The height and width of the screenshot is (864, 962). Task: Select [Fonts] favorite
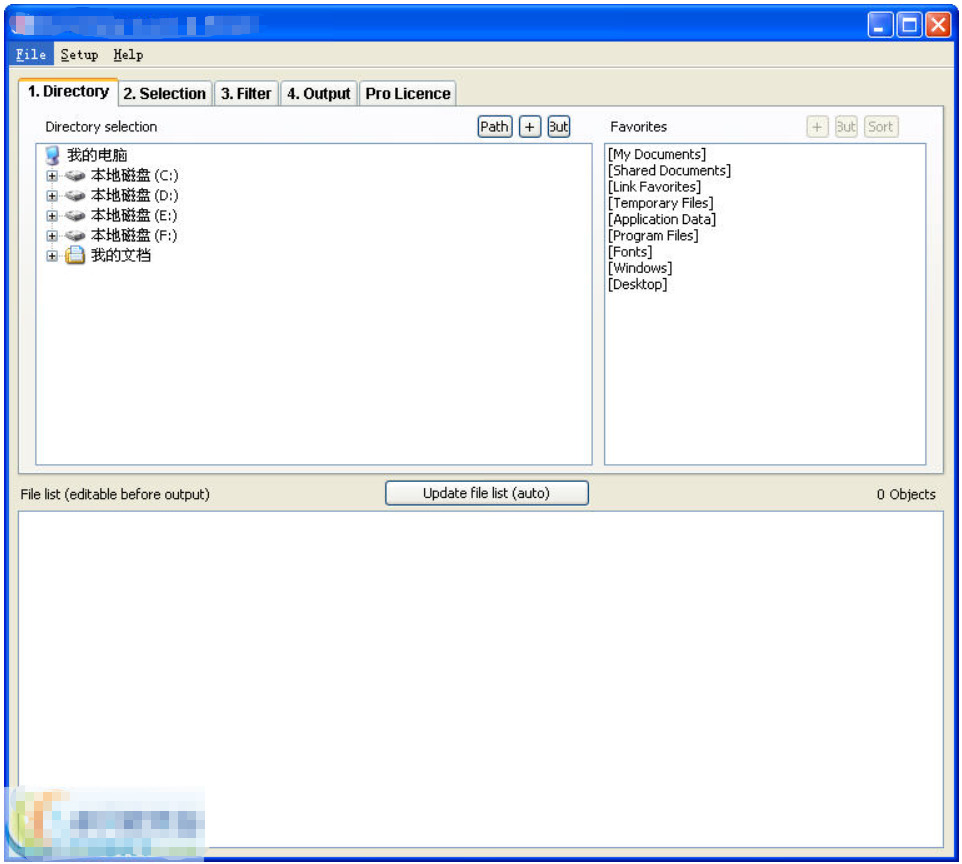click(x=629, y=252)
